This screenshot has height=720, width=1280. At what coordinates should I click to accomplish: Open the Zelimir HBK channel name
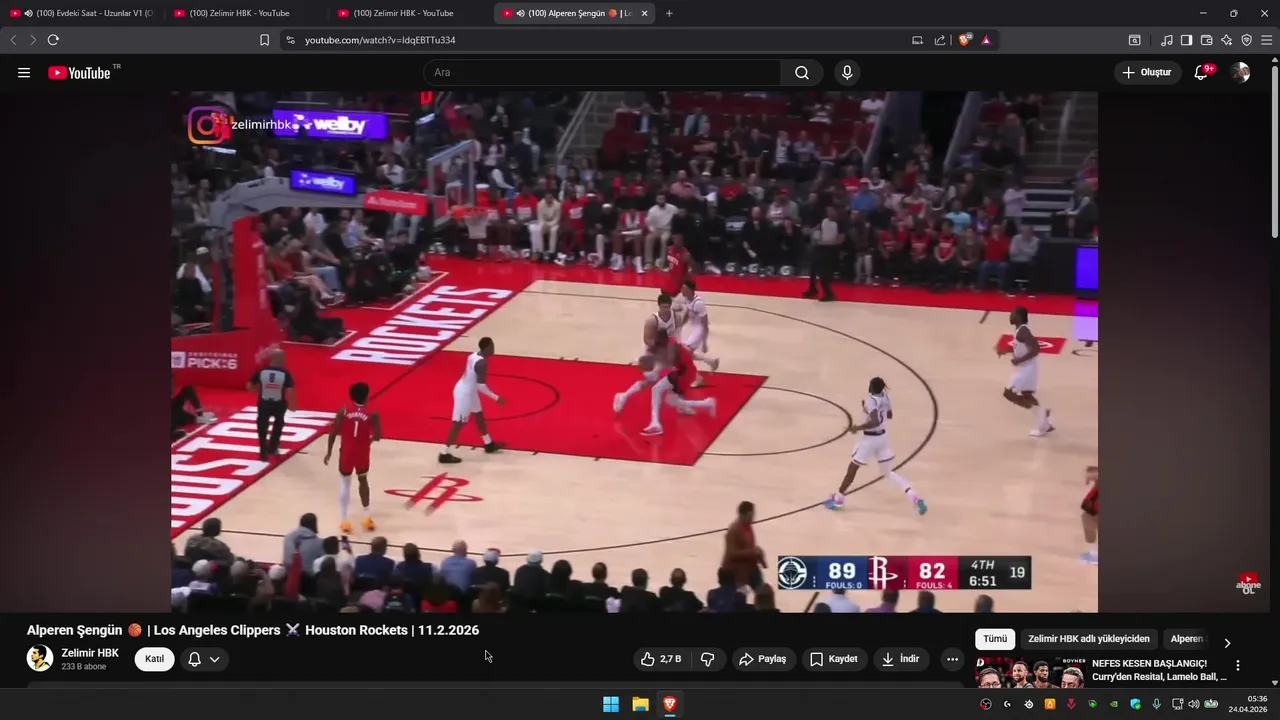coord(90,653)
